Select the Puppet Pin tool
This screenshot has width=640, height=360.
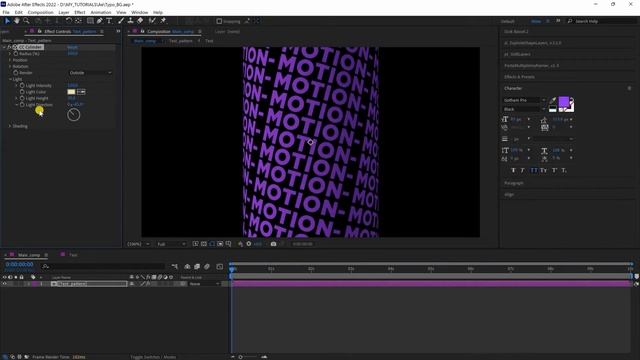click(x=163, y=21)
